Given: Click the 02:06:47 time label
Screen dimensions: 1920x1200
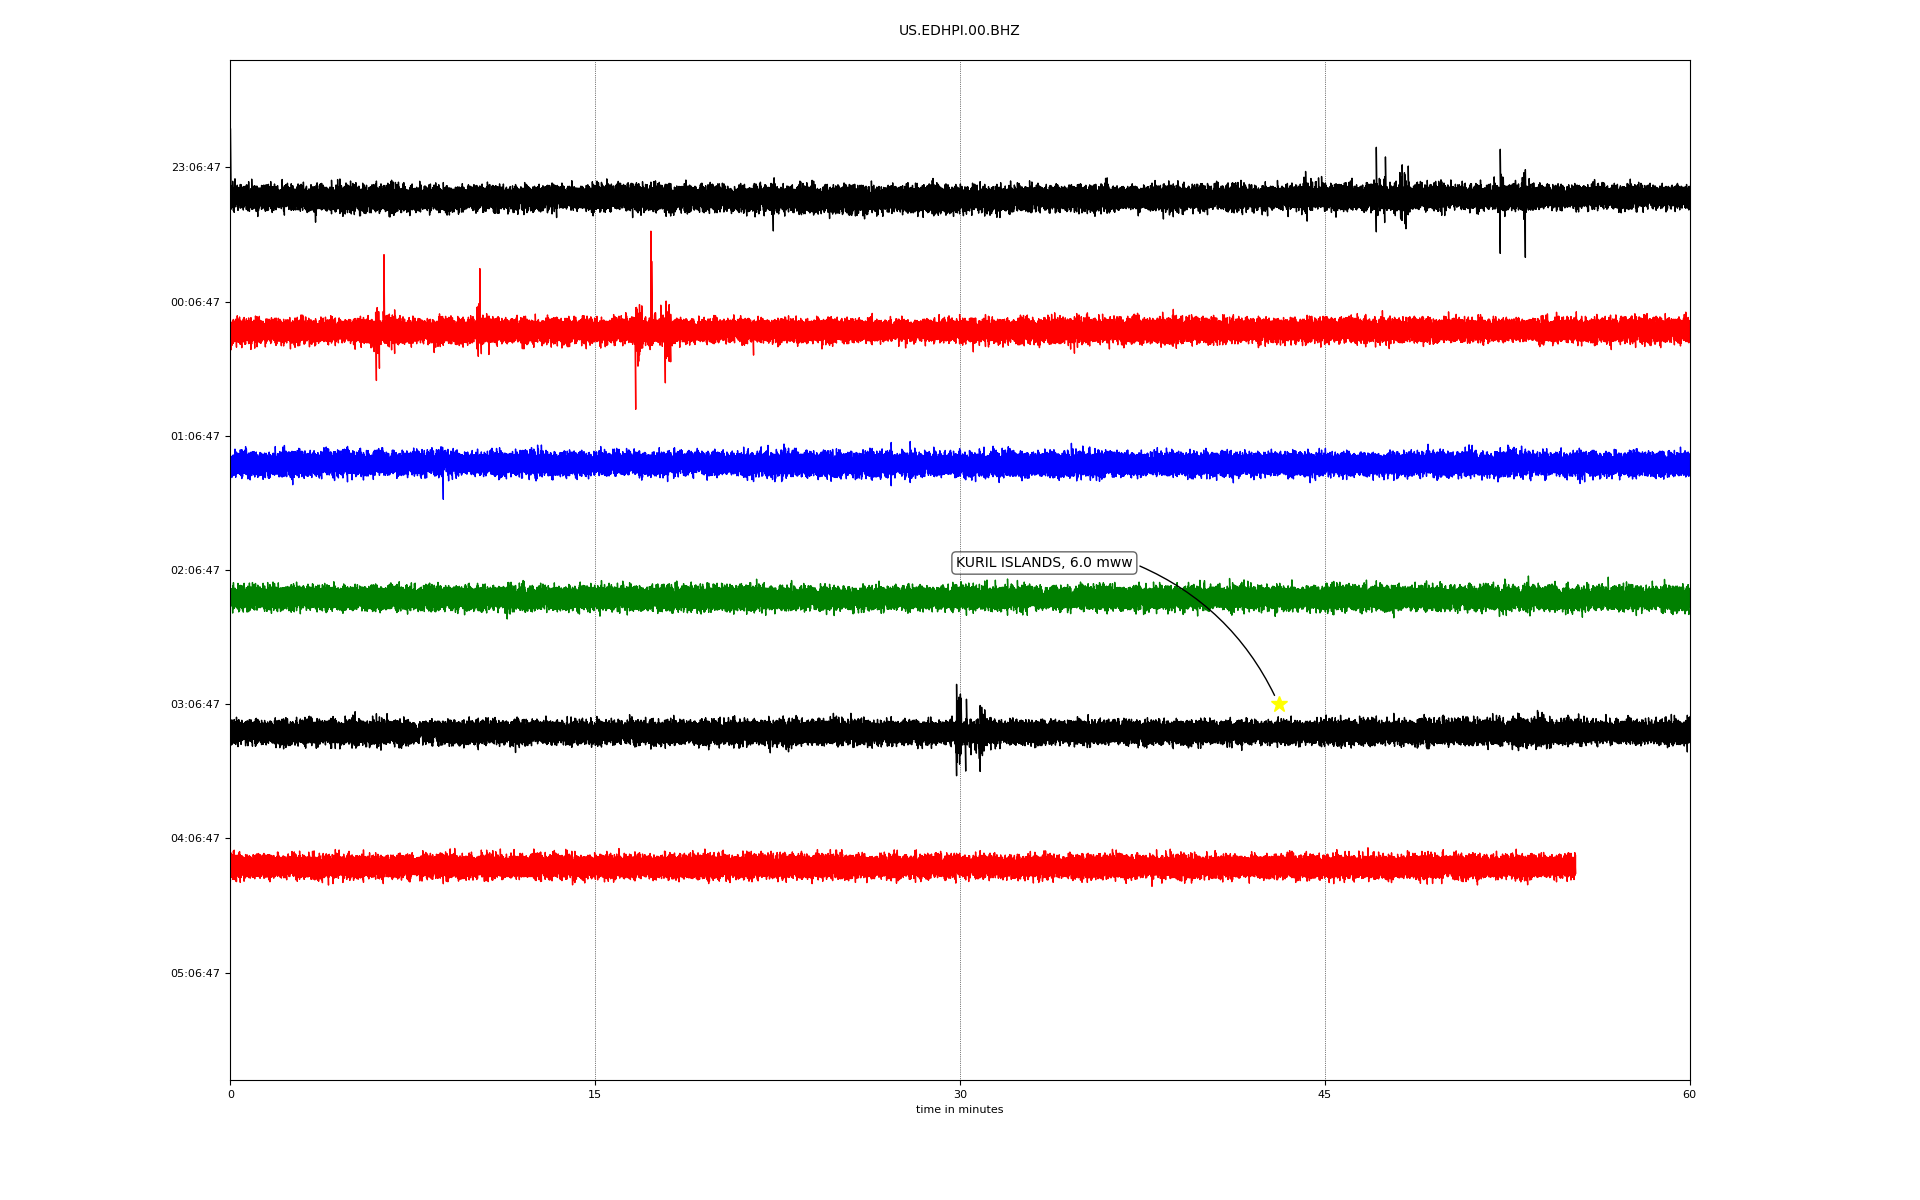Looking at the screenshot, I should pyautogui.click(x=196, y=571).
